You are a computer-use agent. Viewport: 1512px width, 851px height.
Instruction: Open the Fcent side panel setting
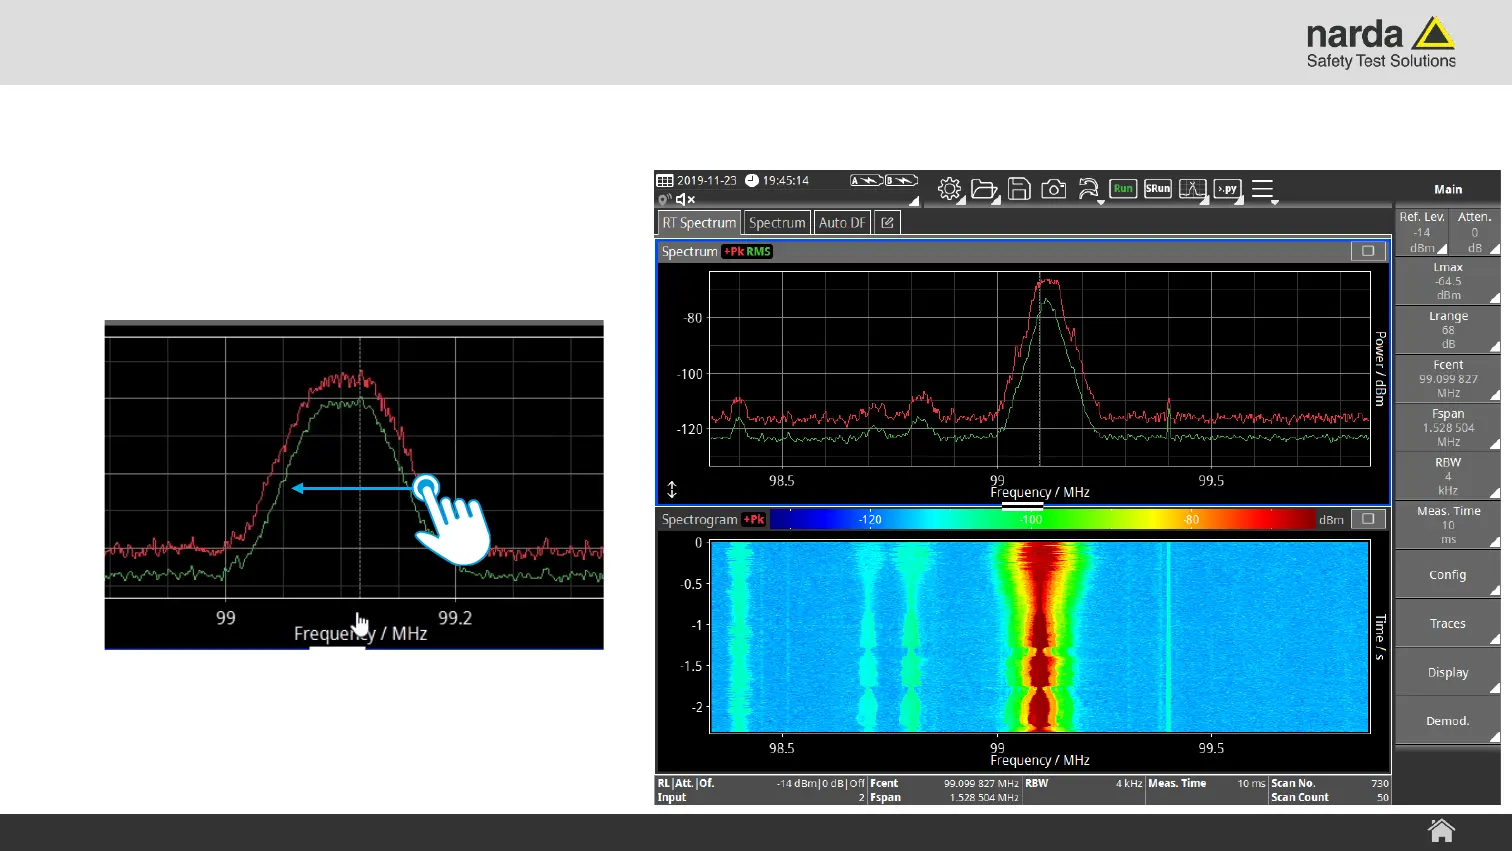1448,379
